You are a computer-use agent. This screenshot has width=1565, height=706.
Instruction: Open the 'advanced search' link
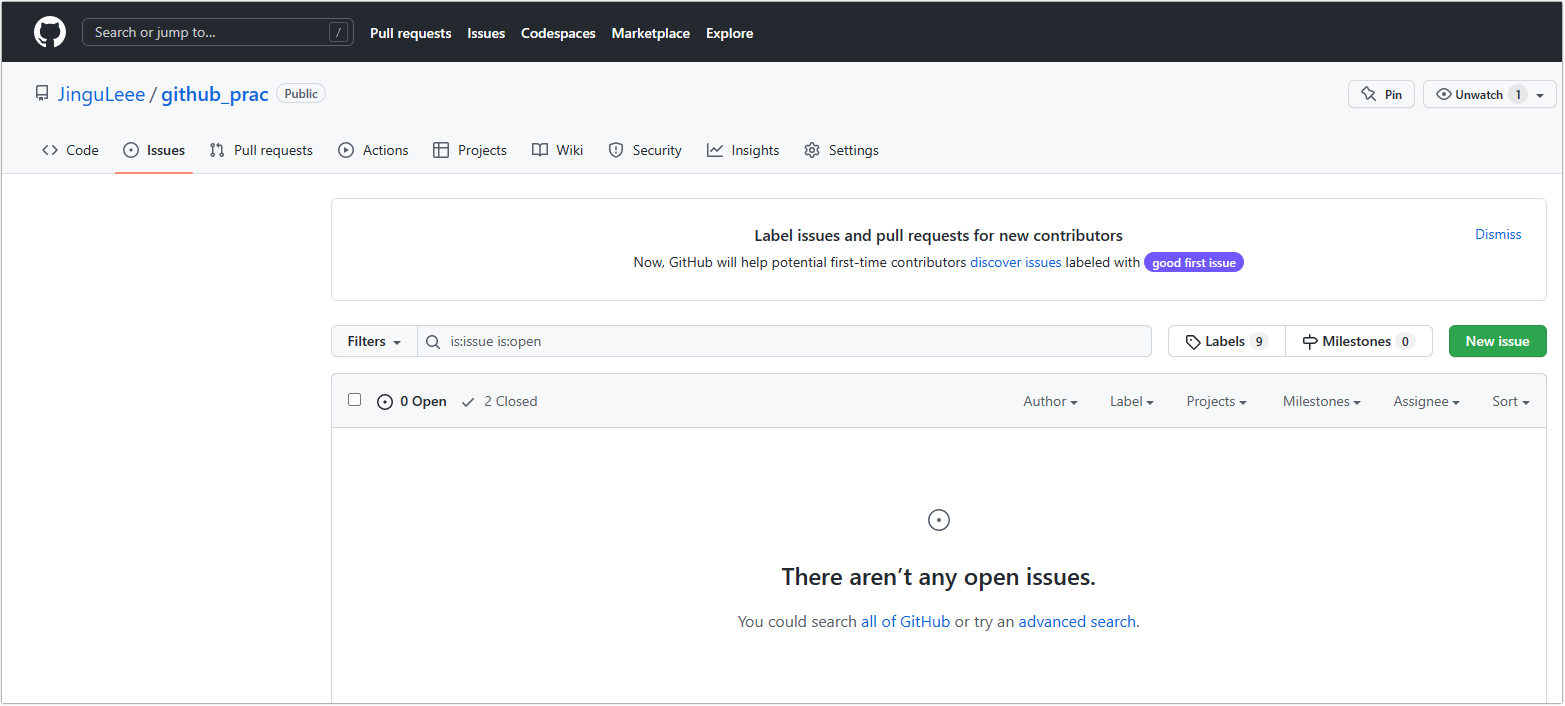coord(1077,621)
